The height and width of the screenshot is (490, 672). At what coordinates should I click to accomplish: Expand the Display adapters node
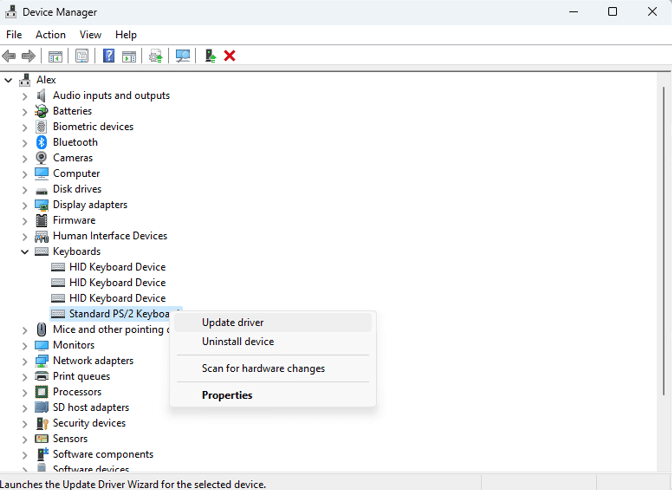25,205
